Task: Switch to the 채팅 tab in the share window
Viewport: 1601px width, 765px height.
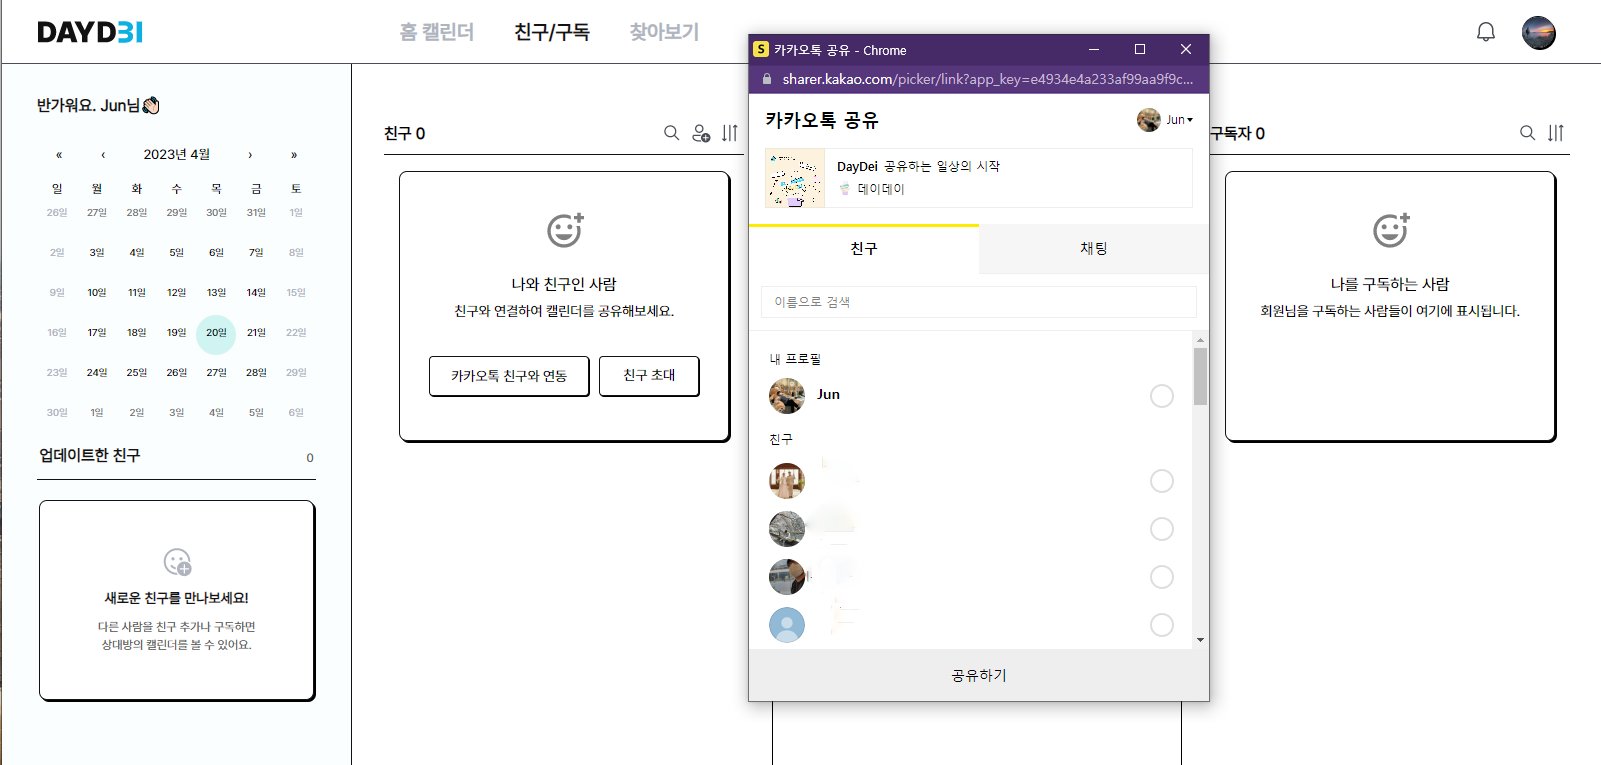Action: (1094, 249)
